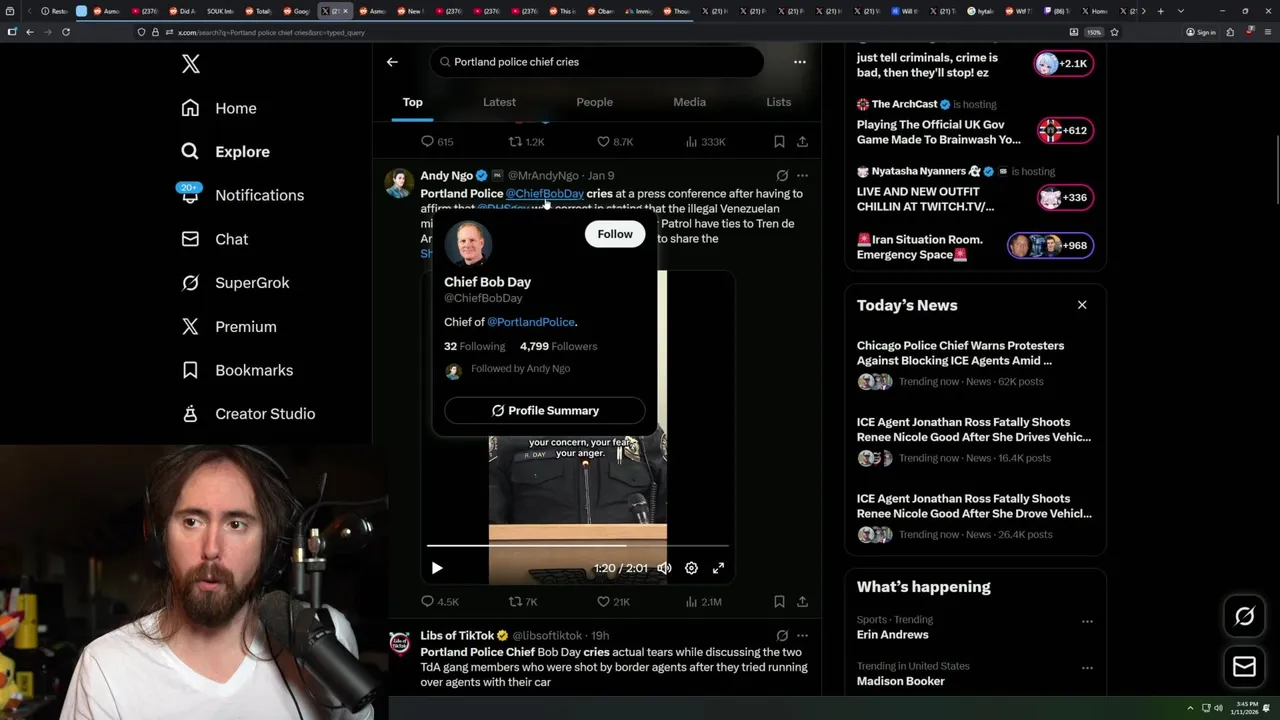Open Creator Studio in the sidebar

248,414
